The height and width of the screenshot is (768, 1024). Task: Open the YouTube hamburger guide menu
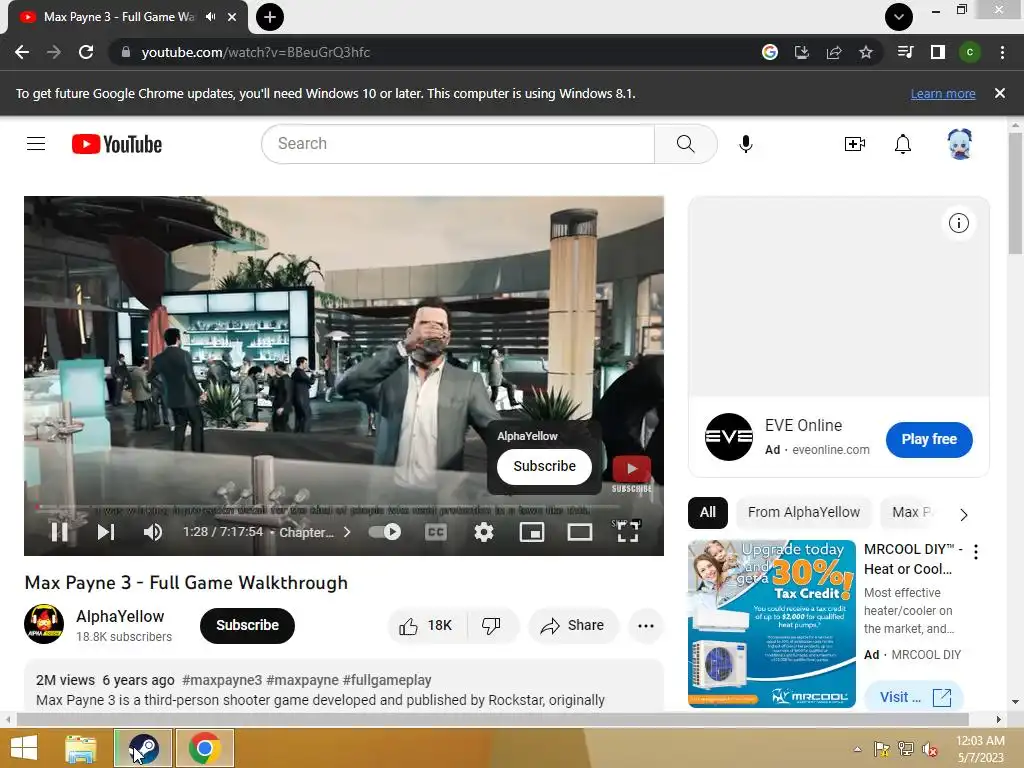pyautogui.click(x=36, y=144)
